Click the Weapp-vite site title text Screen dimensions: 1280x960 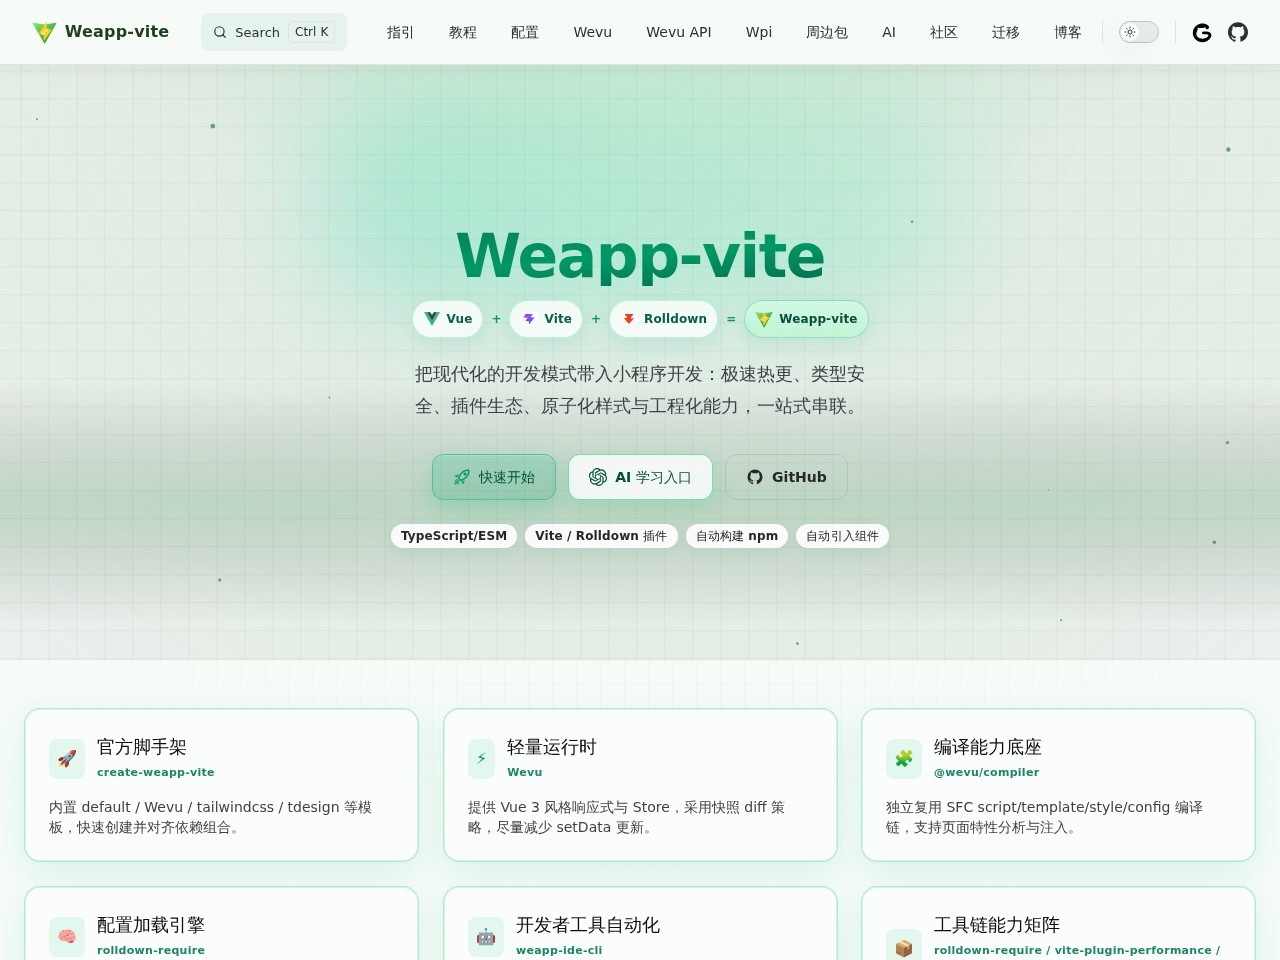coord(117,32)
